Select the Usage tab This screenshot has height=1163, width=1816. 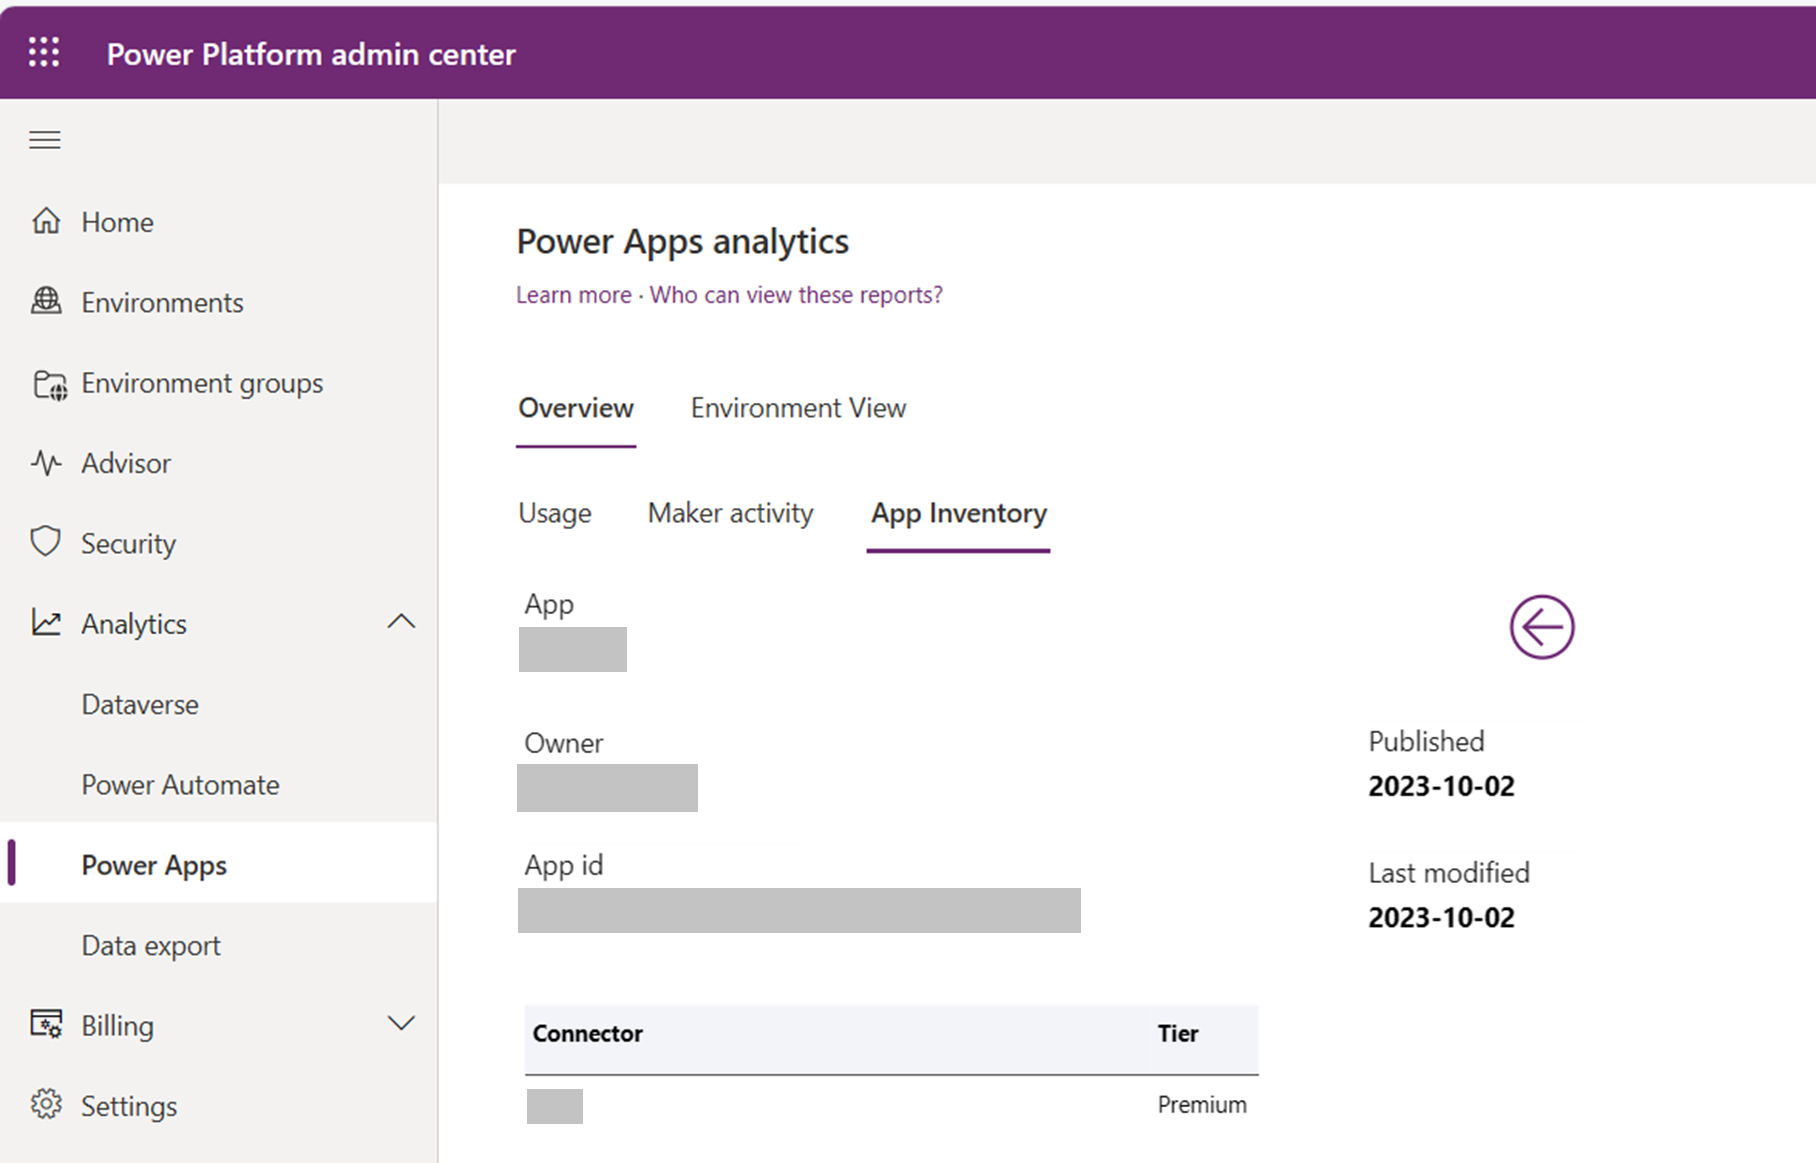tap(555, 513)
